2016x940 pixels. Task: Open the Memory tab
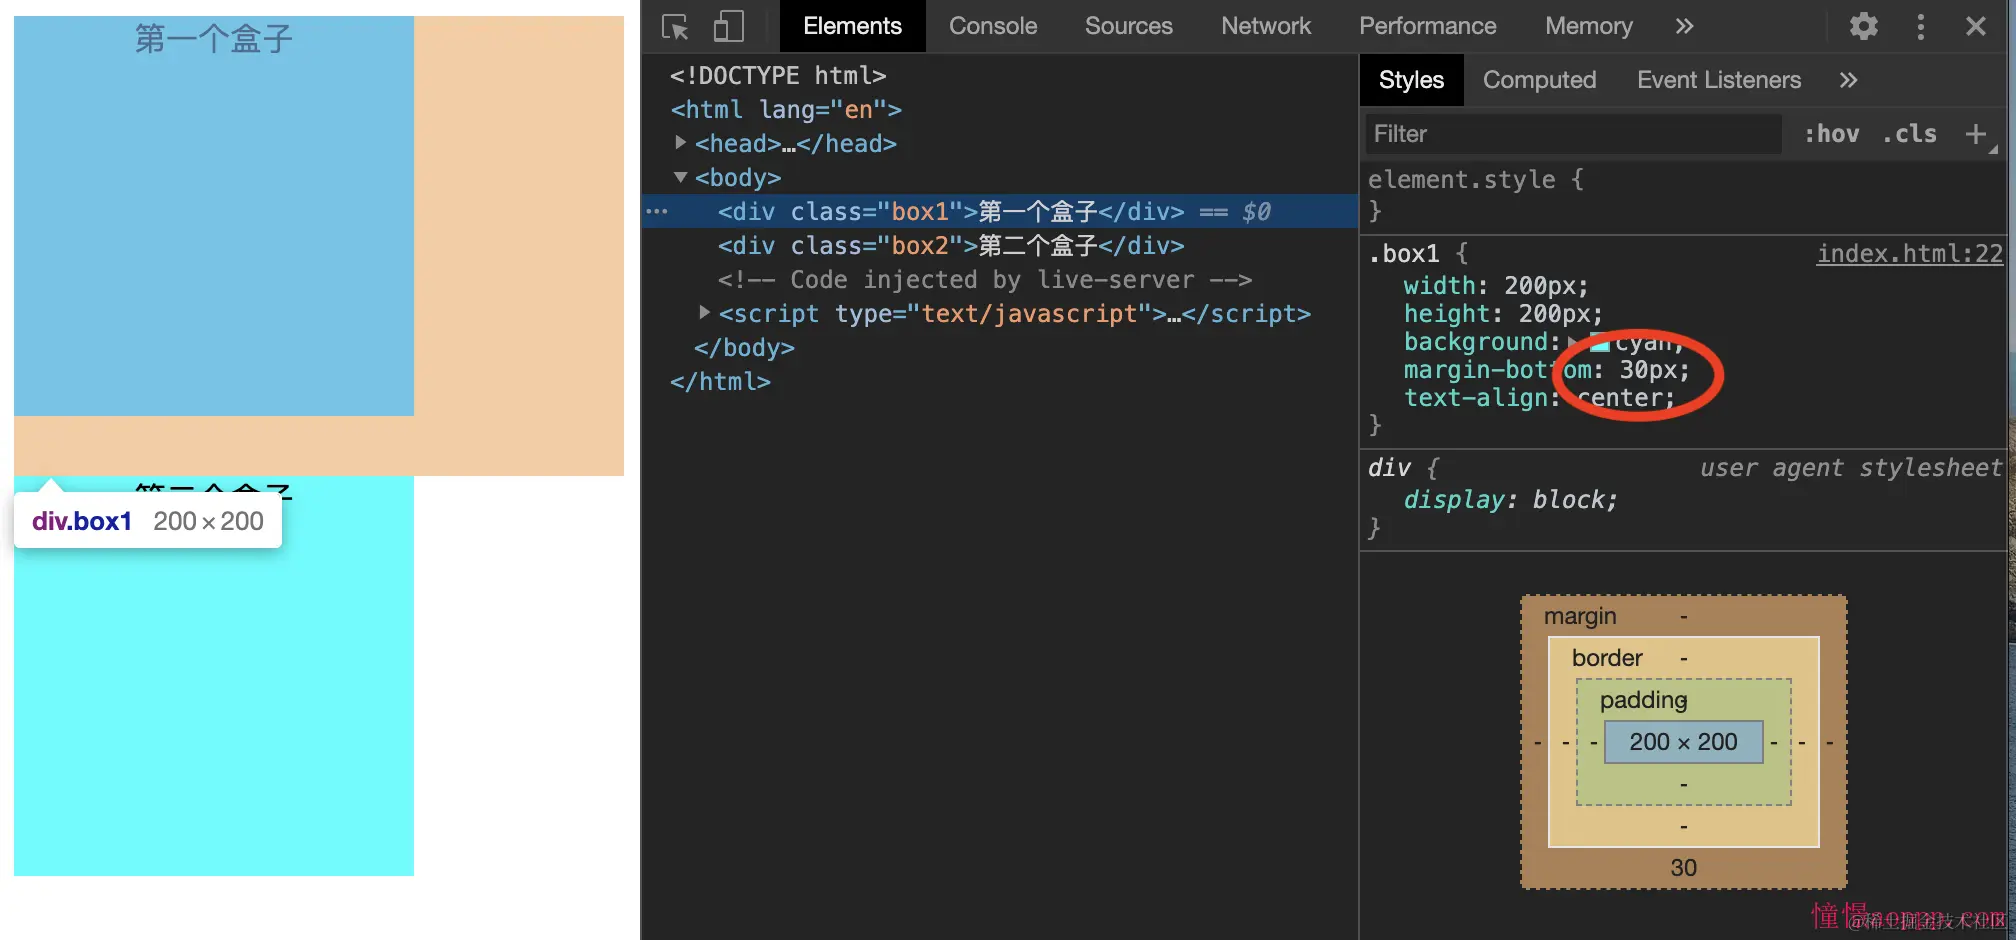[x=1589, y=26]
